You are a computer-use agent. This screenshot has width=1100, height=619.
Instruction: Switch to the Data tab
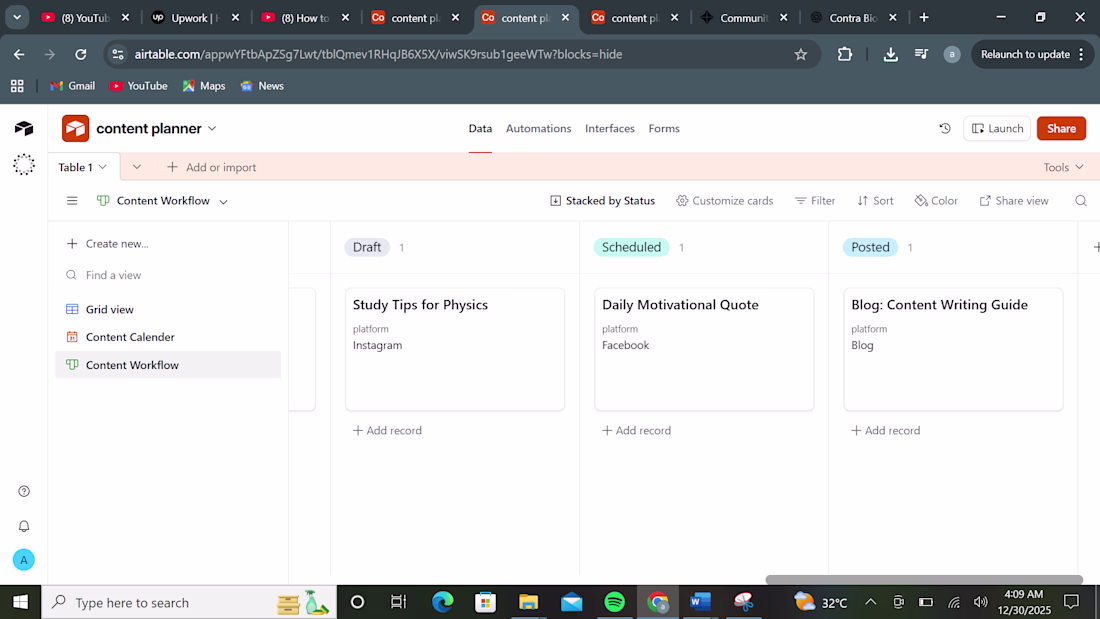(481, 128)
